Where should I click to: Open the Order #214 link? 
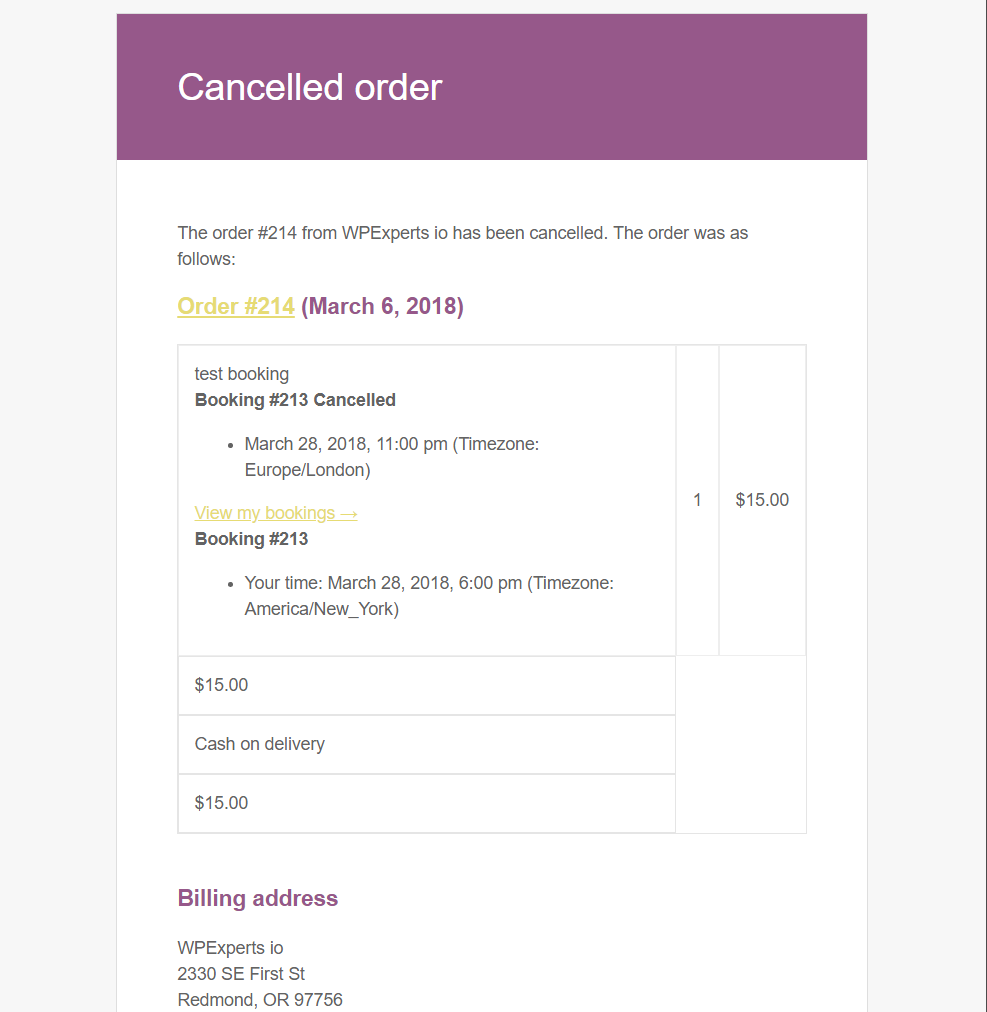[x=236, y=306]
